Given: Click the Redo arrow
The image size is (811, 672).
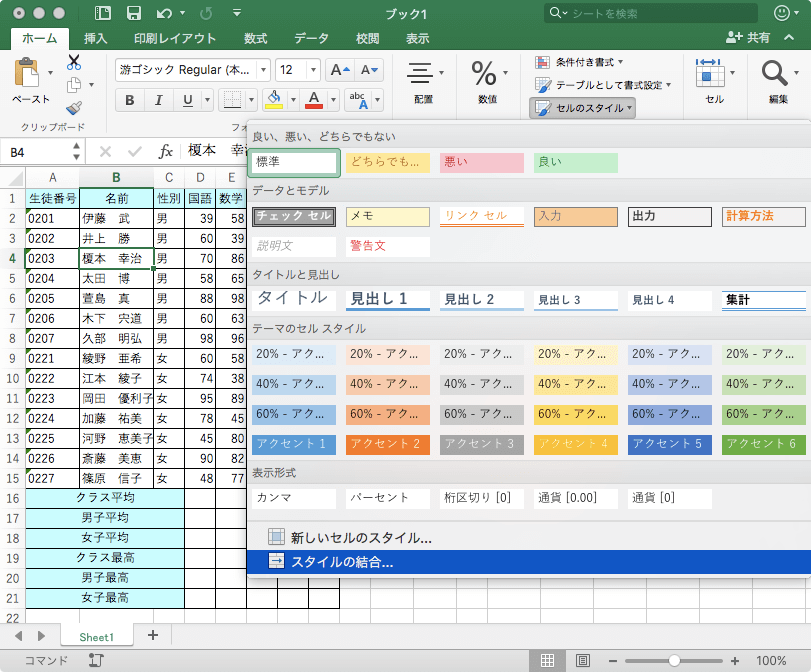Looking at the screenshot, I should [x=206, y=13].
